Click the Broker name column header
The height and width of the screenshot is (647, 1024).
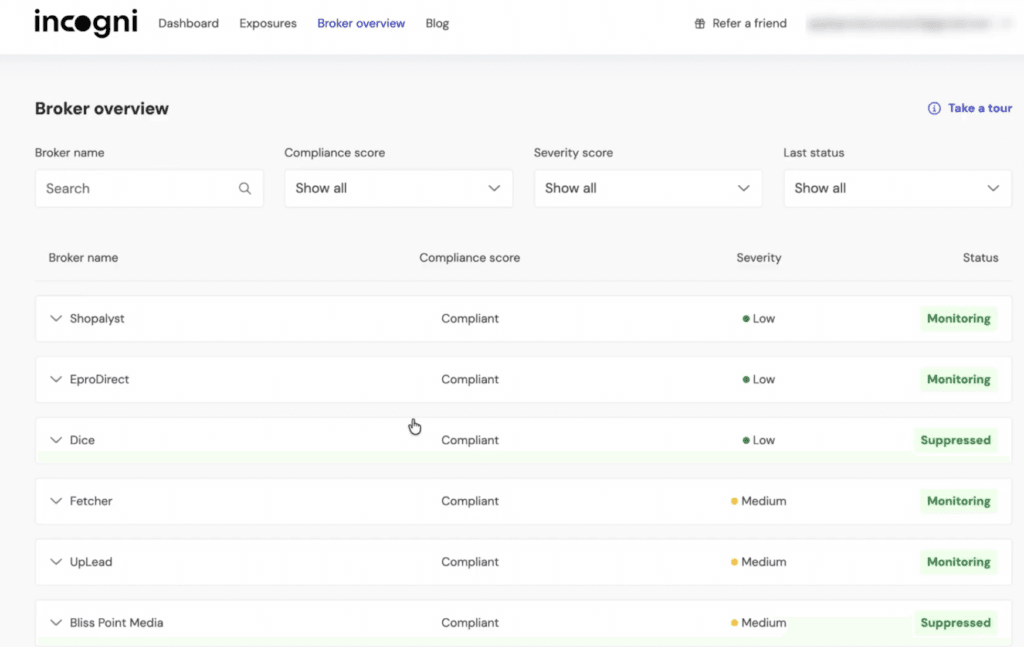point(83,258)
